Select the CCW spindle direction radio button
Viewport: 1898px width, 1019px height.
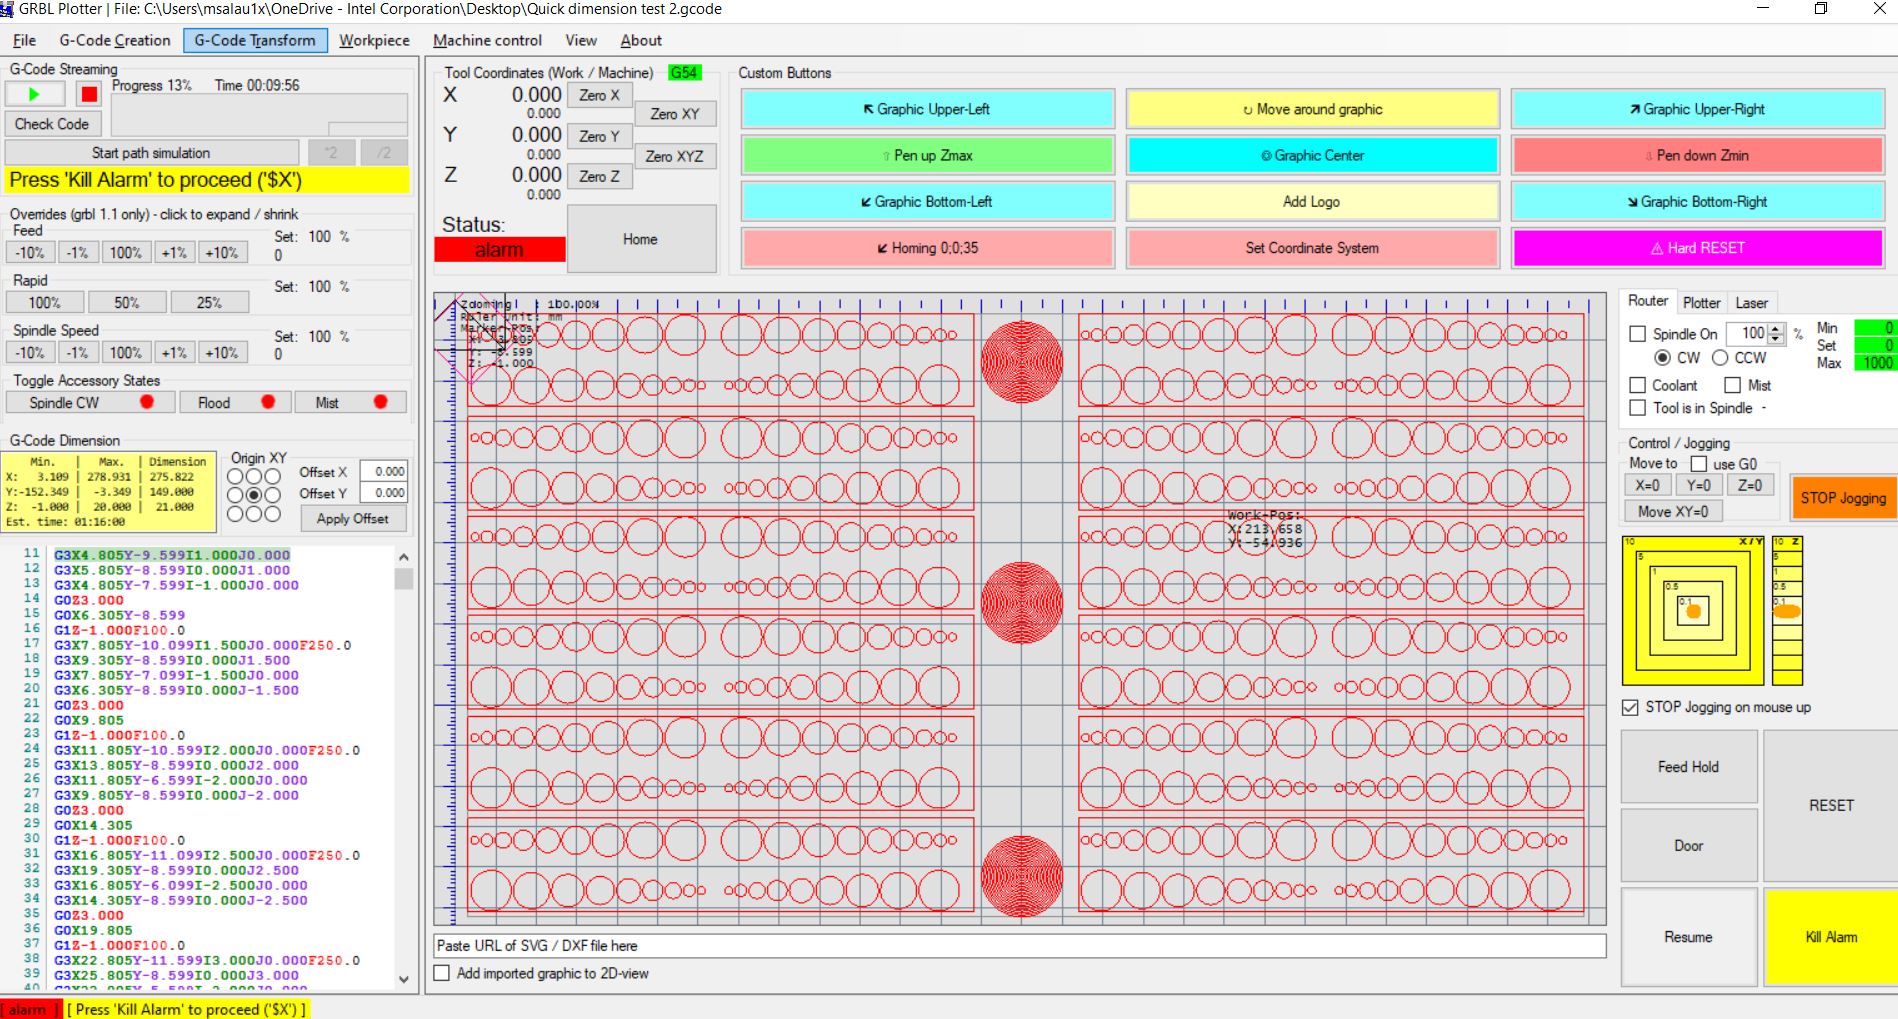click(1721, 357)
